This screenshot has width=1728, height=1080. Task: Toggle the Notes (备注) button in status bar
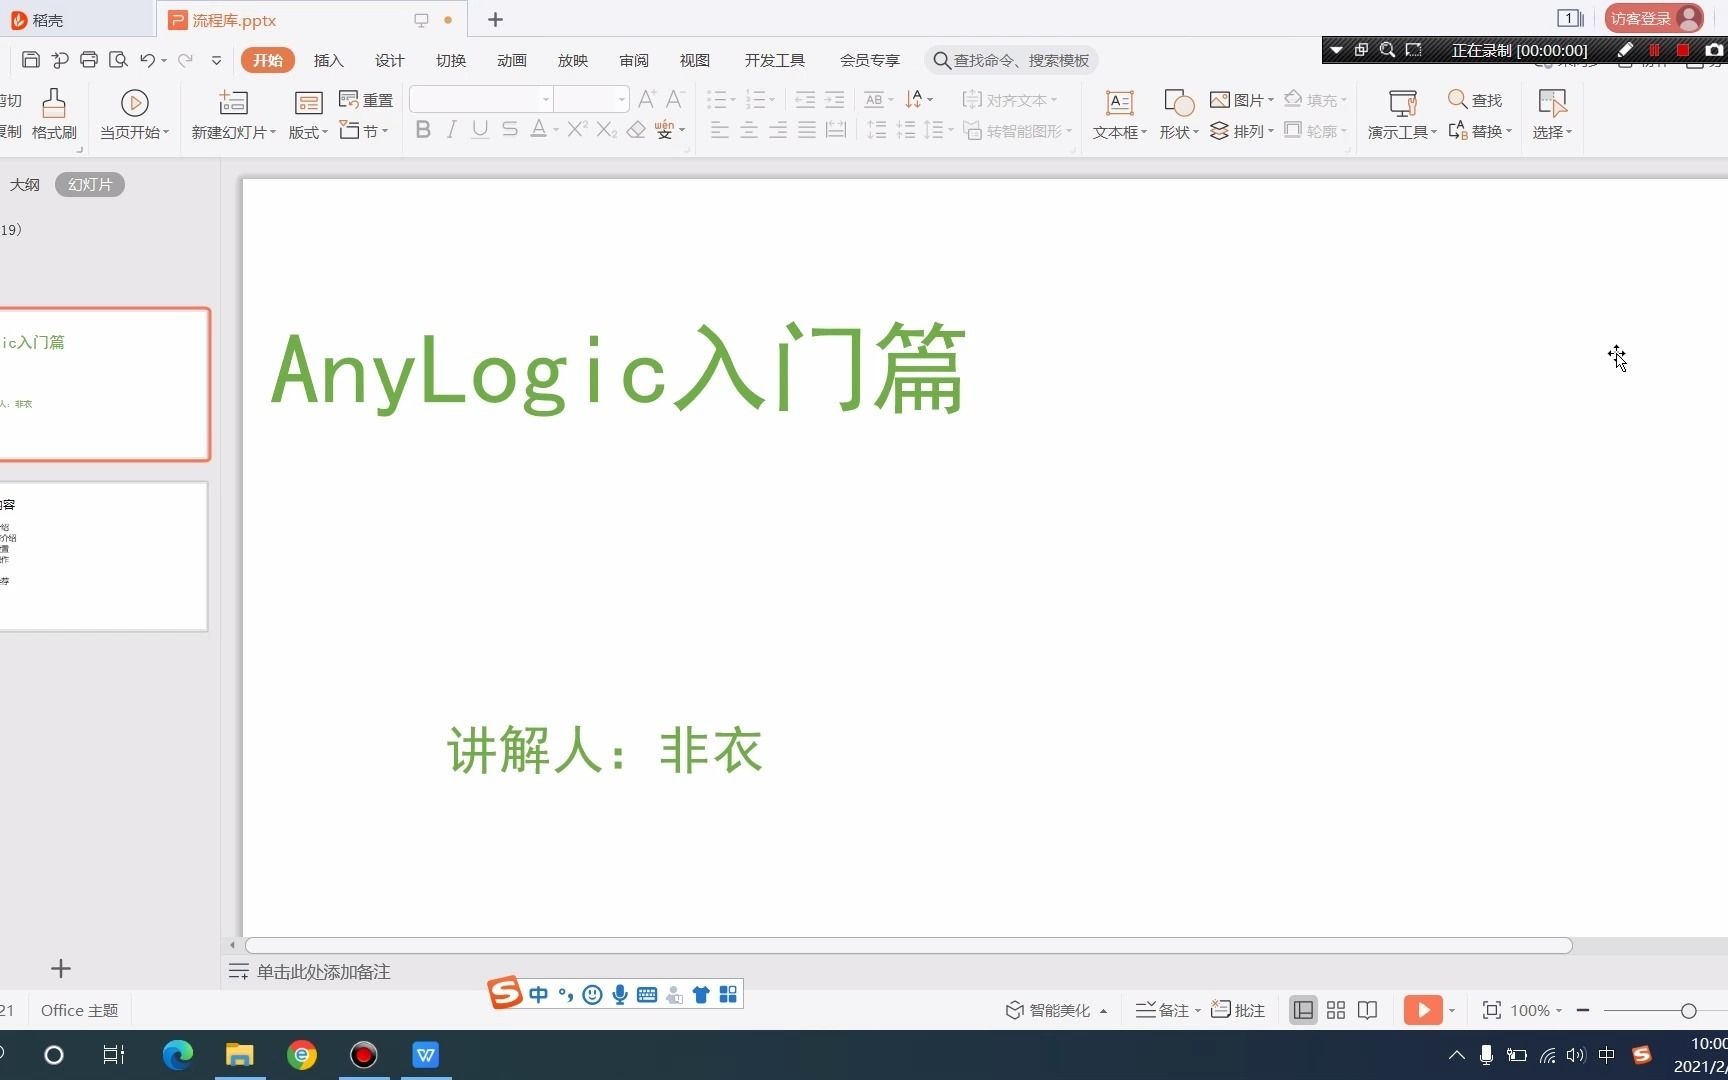click(1168, 1010)
